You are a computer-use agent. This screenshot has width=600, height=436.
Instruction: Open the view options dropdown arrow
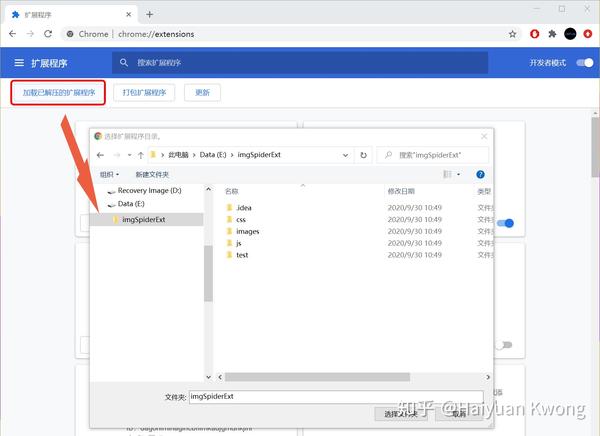pos(458,175)
